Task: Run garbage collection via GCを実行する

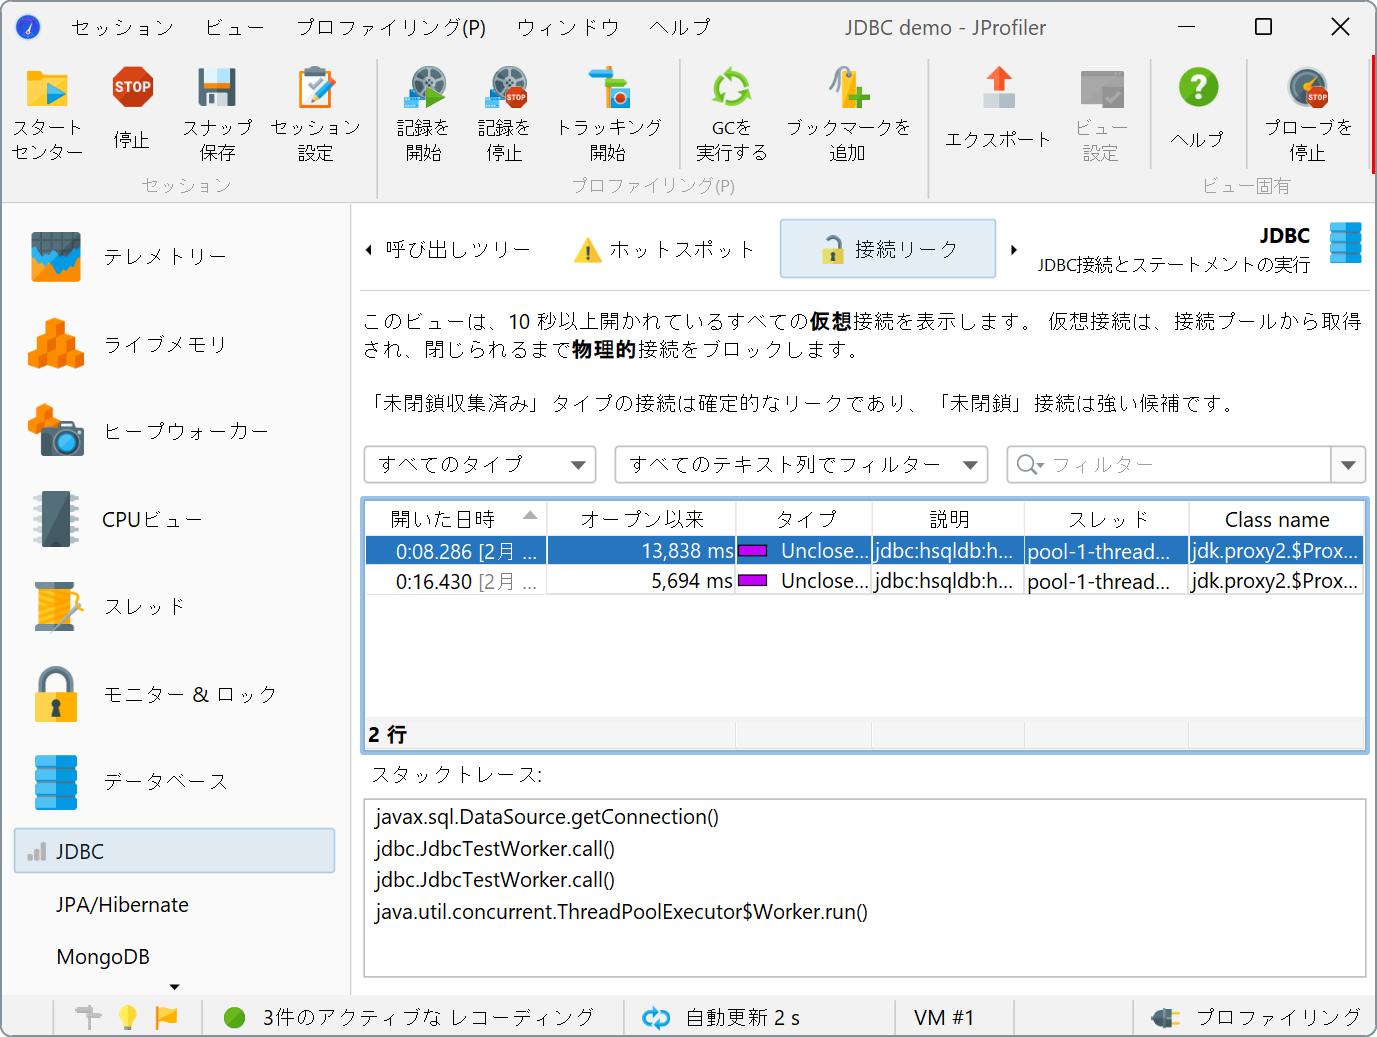Action: click(731, 116)
